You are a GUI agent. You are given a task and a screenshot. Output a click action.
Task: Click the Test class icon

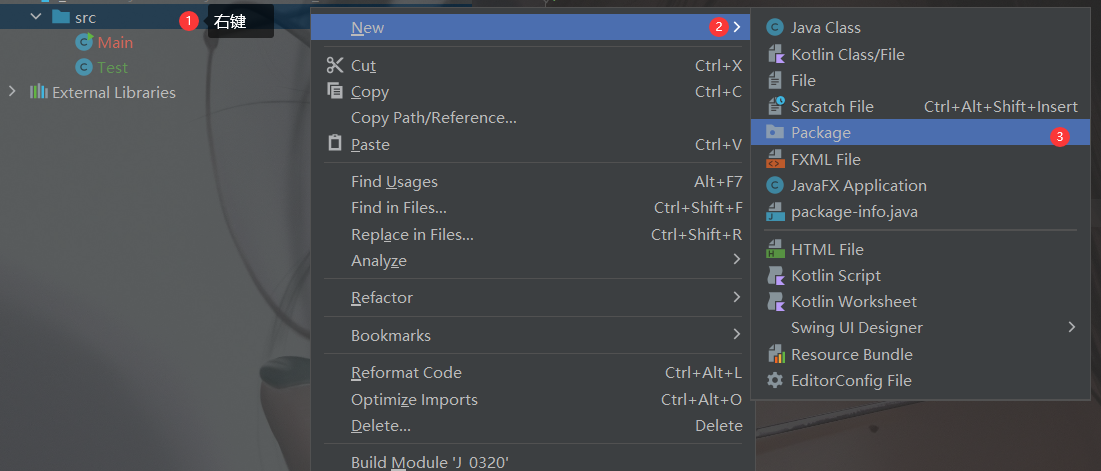84,67
